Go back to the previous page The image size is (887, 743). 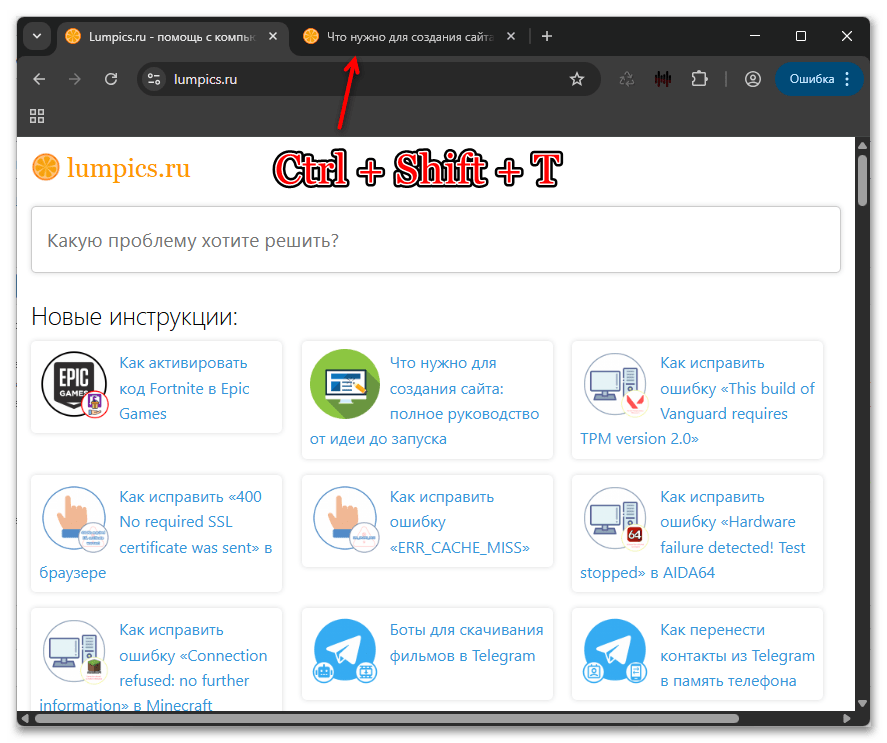tap(39, 79)
